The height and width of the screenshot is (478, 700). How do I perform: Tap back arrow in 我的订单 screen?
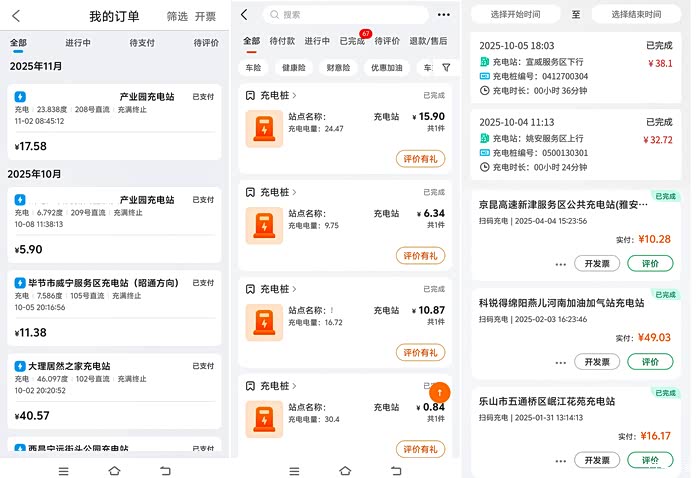(16, 16)
